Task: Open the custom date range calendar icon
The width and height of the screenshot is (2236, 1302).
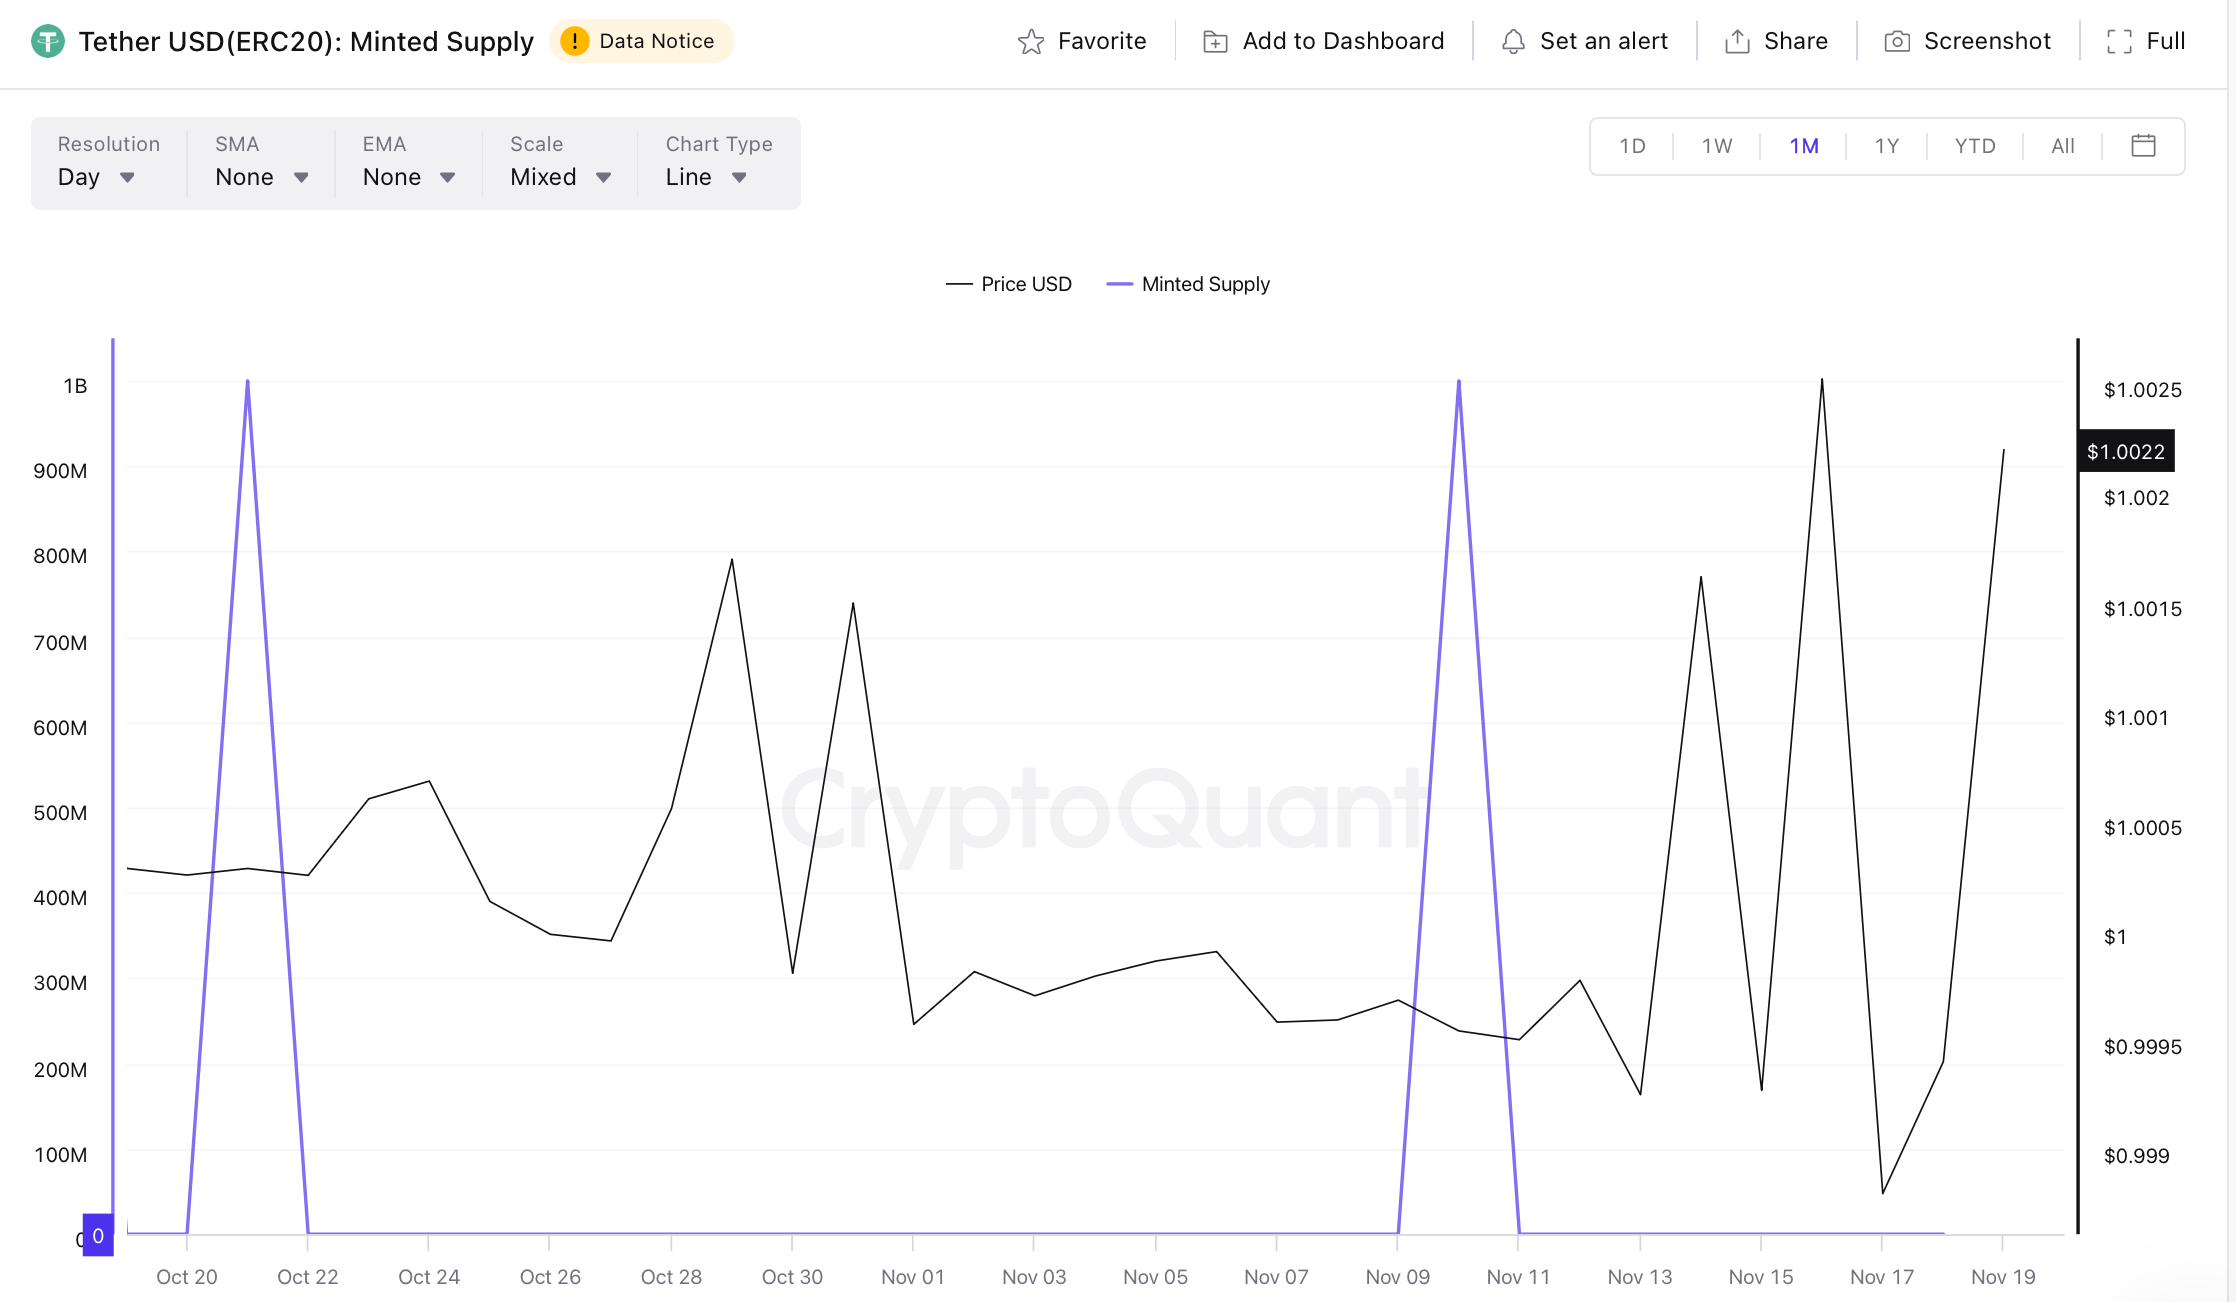Action: point(2144,145)
